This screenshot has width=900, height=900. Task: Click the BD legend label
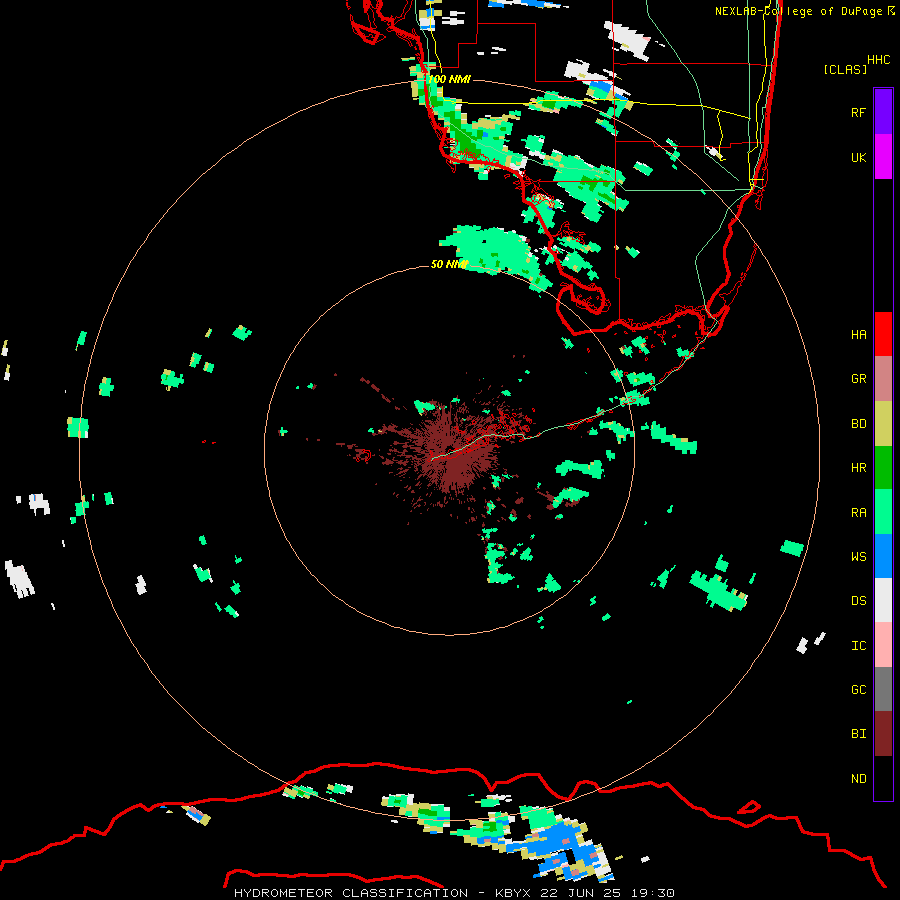pos(858,424)
